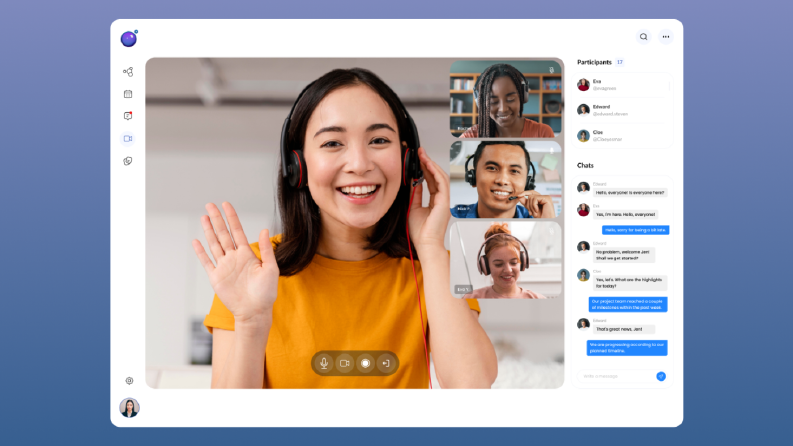
Task: Click mic icon on middle participant thumbnail
Action: click(552, 150)
